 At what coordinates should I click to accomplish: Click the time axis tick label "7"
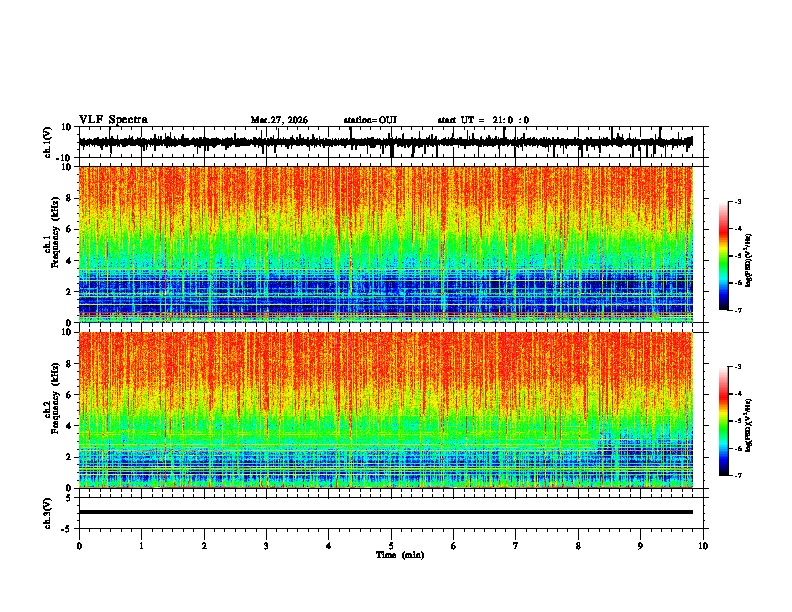pos(516,546)
